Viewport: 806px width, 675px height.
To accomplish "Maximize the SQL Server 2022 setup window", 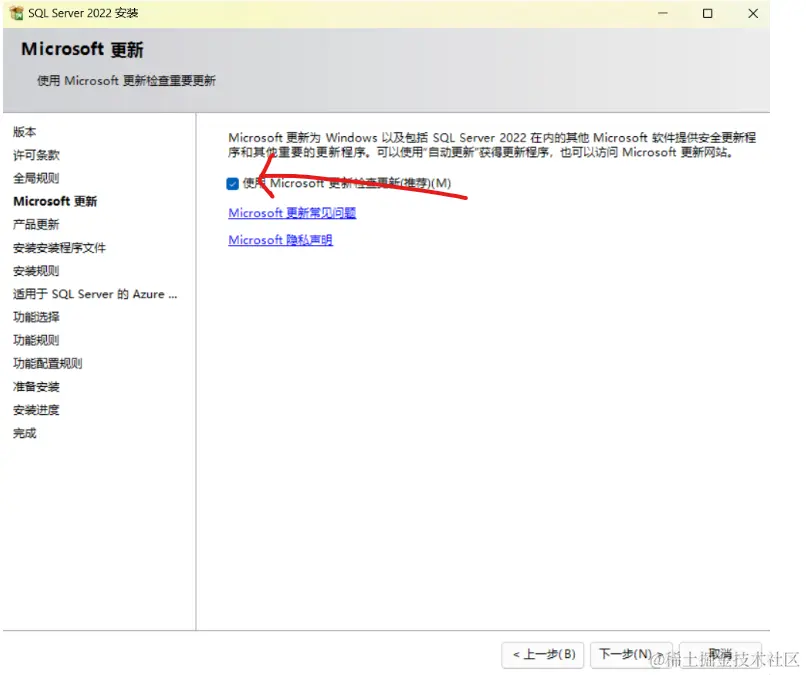I will (x=708, y=13).
